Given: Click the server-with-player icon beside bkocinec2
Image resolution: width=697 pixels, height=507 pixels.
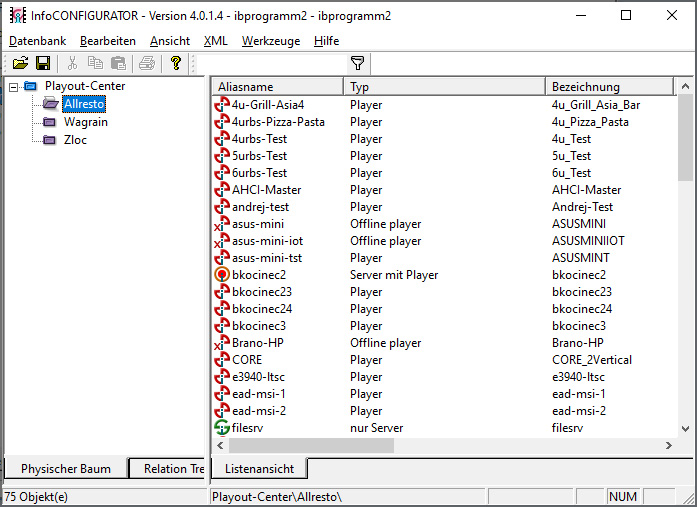Looking at the screenshot, I should (x=222, y=275).
